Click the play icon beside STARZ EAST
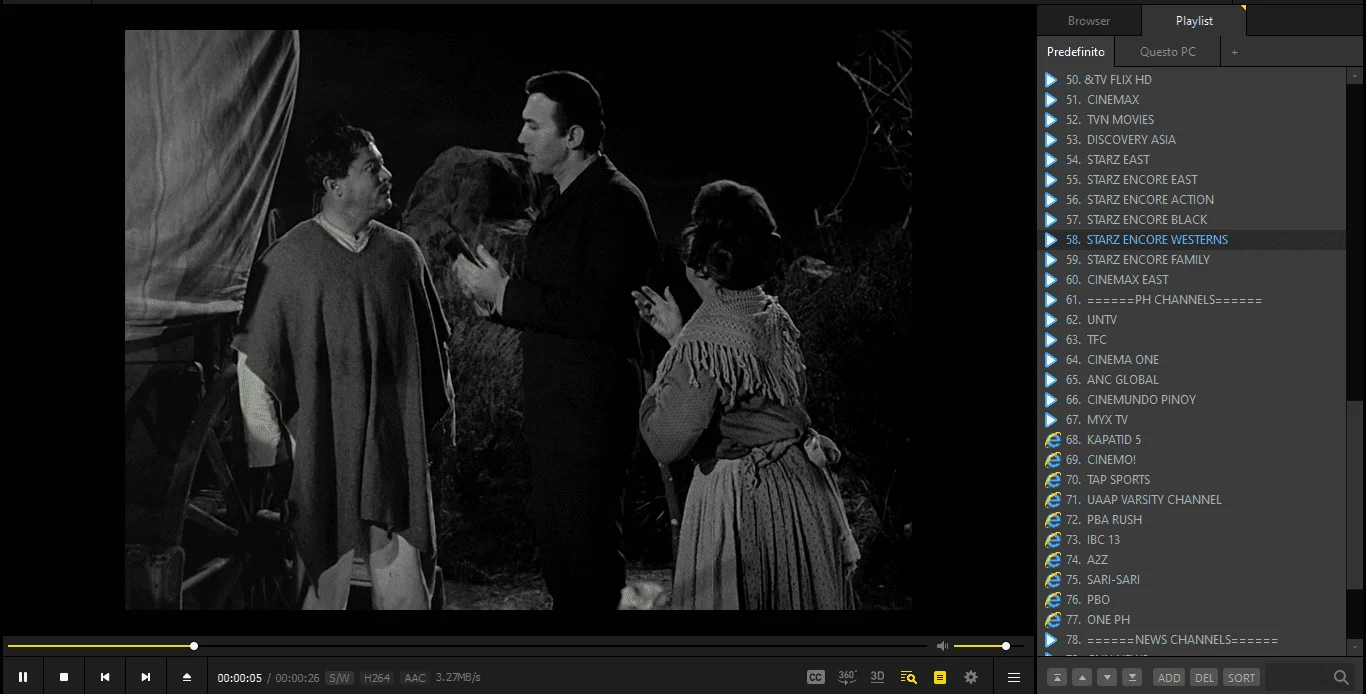 tap(1051, 160)
